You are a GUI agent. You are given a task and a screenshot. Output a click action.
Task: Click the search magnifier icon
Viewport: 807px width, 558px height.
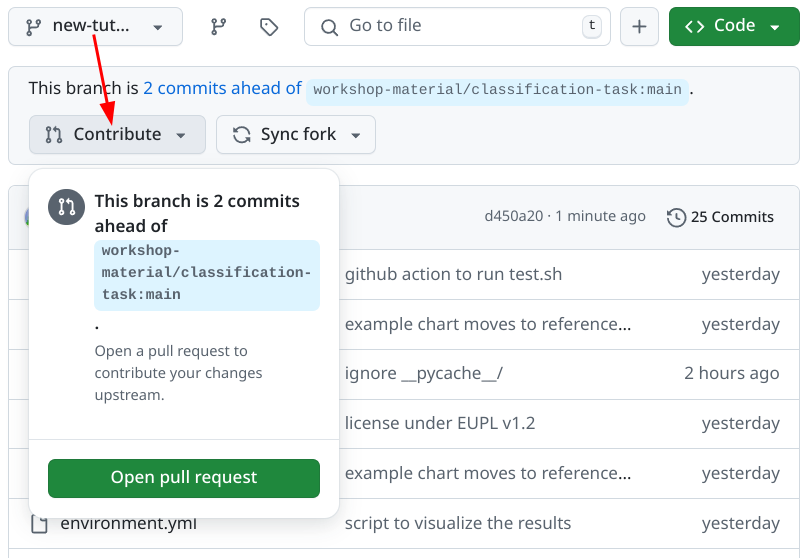click(x=329, y=27)
